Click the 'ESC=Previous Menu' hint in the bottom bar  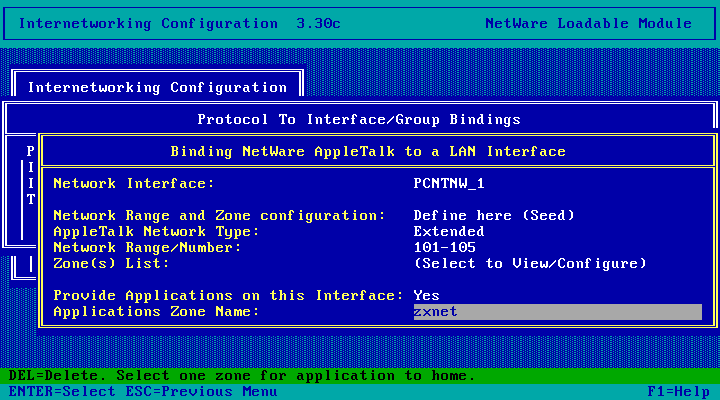[201, 392]
